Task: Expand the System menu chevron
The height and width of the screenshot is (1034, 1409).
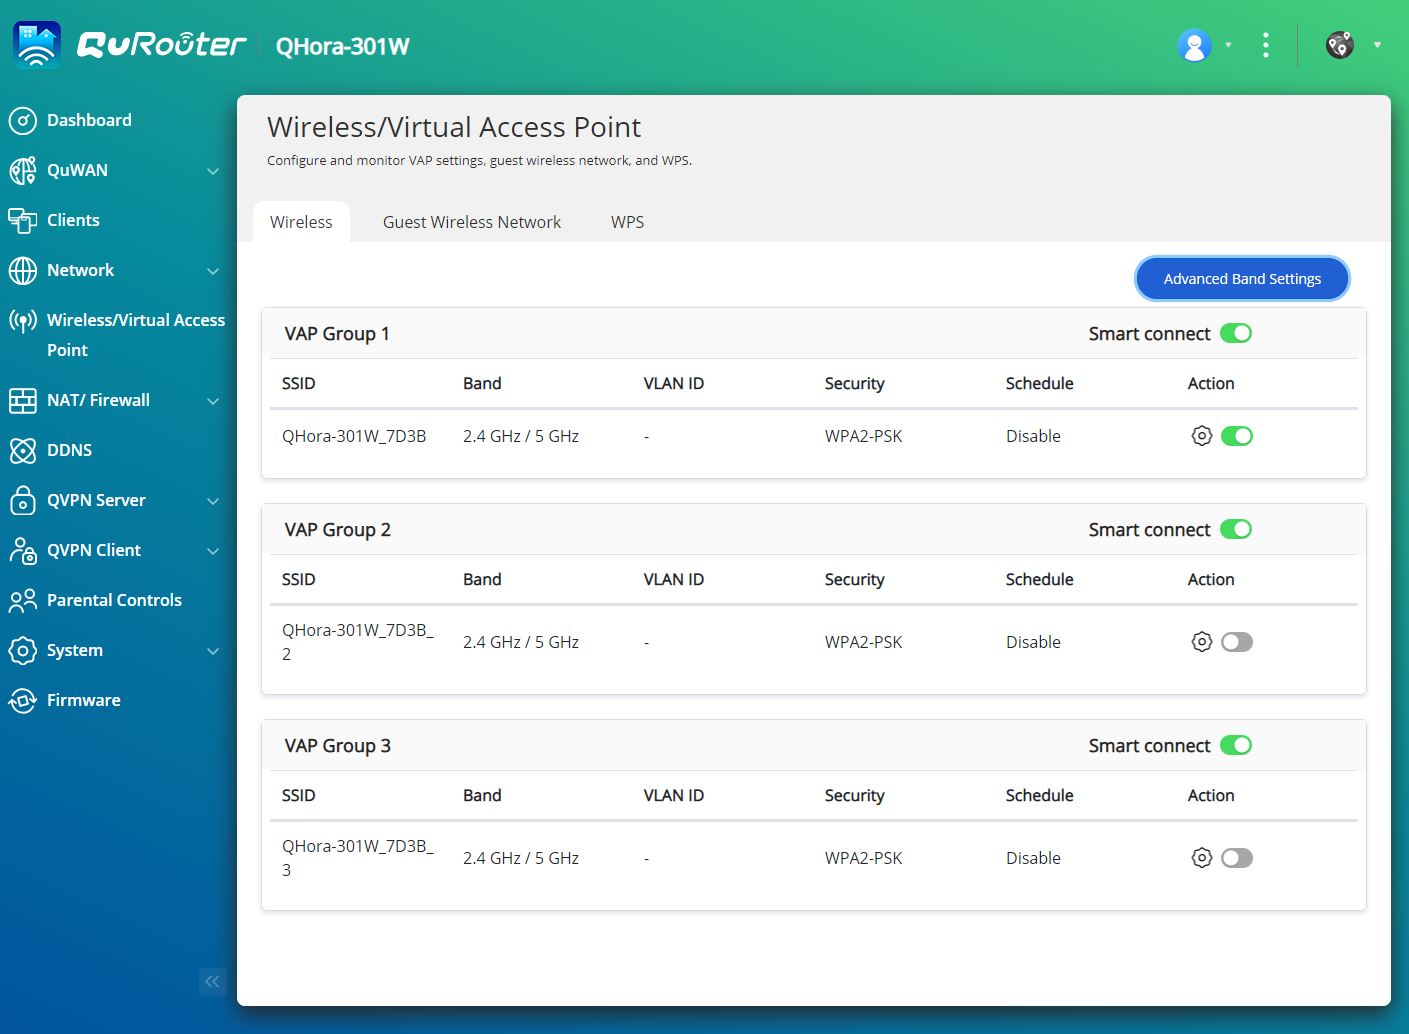Action: pyautogui.click(x=213, y=651)
